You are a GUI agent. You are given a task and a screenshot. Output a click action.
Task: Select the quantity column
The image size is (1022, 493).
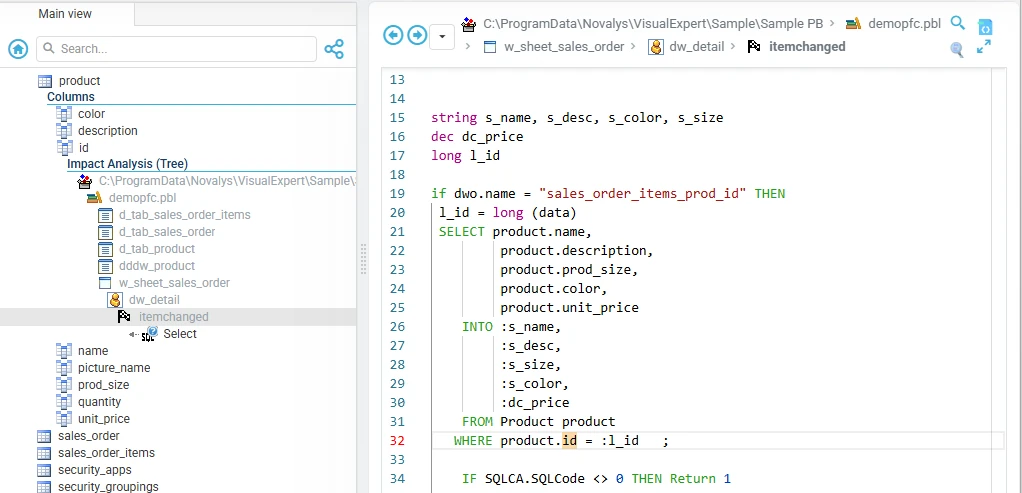(x=99, y=402)
